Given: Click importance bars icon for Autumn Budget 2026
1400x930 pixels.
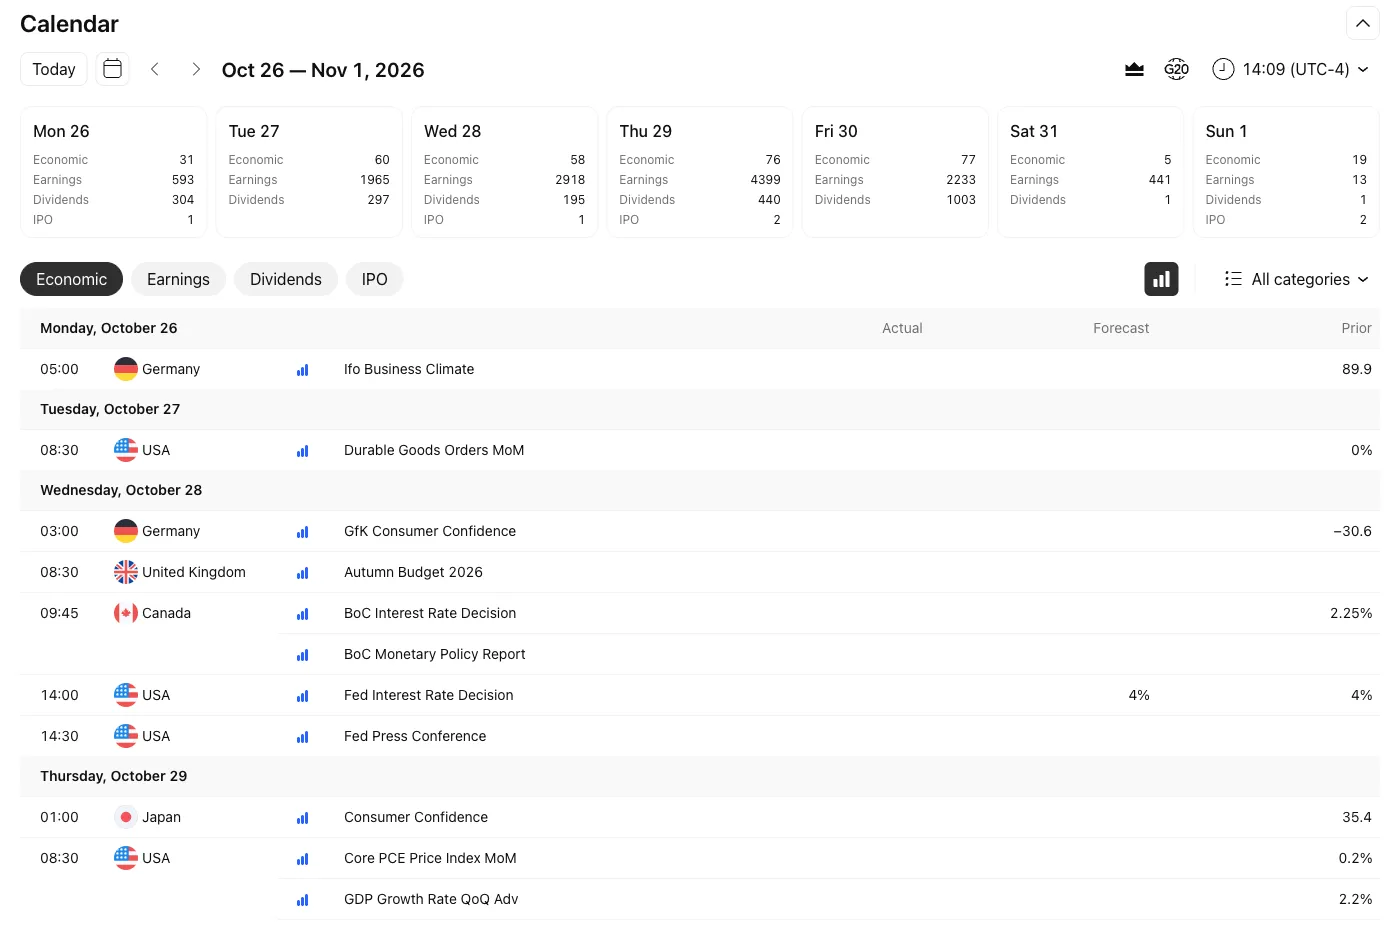Looking at the screenshot, I should 302,573.
